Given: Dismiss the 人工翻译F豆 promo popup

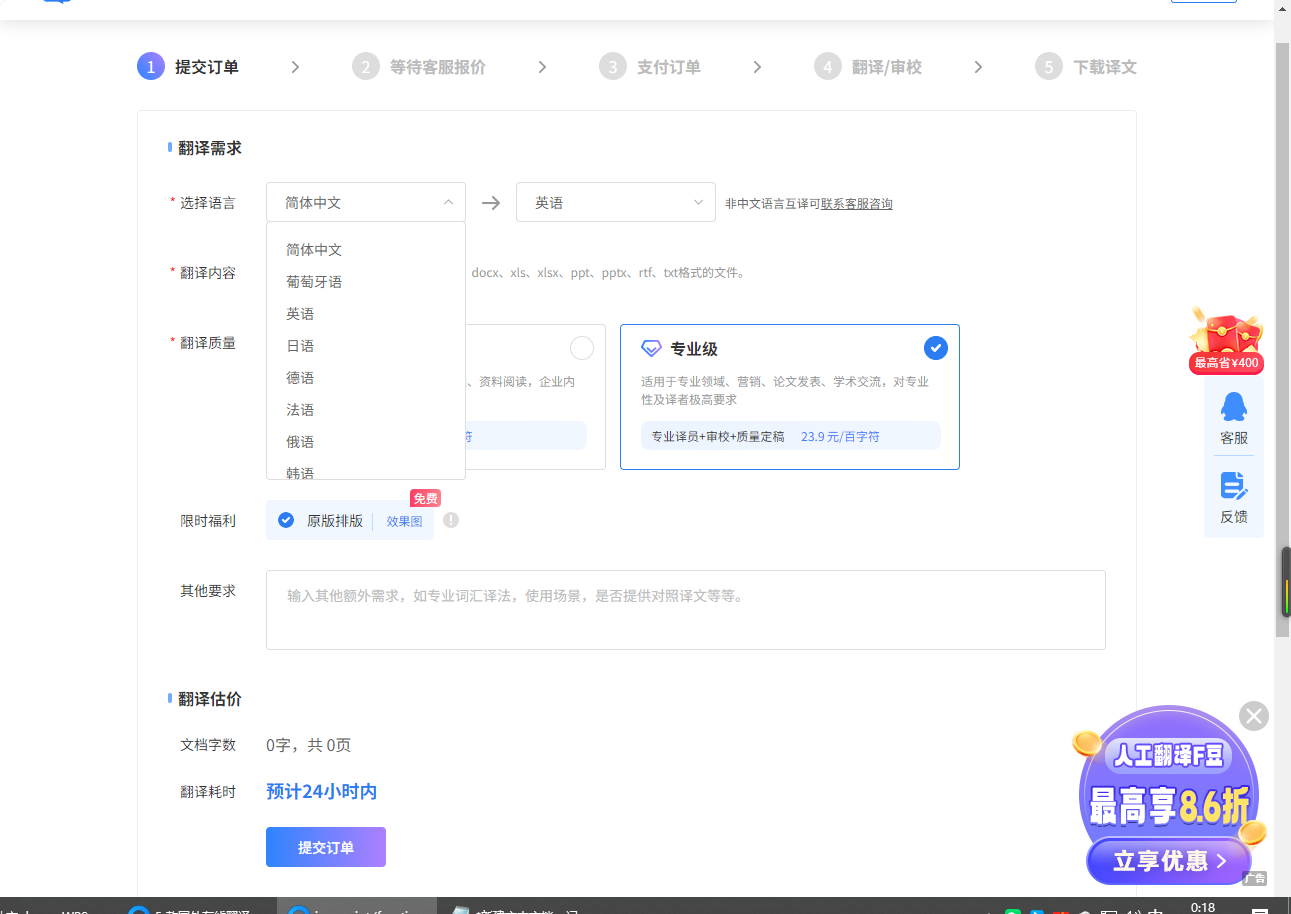Looking at the screenshot, I should pyautogui.click(x=1253, y=716).
